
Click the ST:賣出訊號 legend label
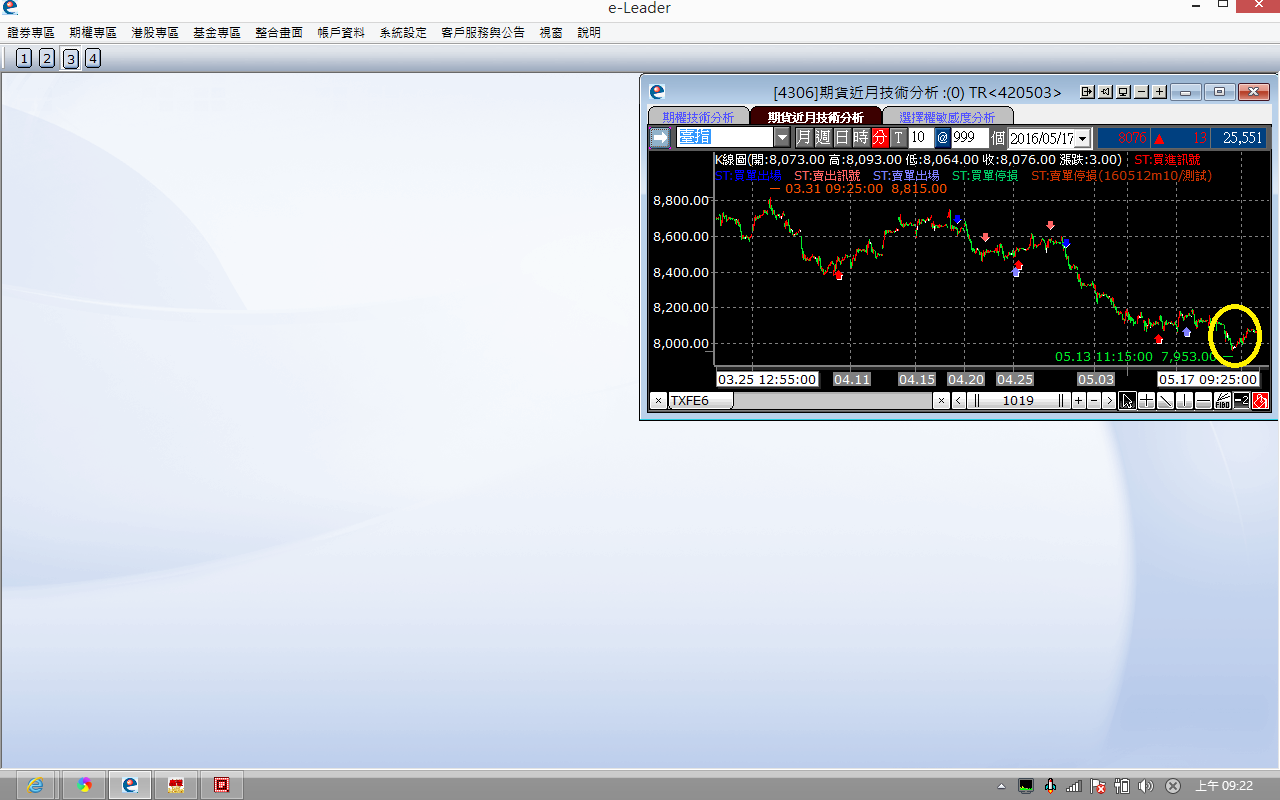point(827,175)
